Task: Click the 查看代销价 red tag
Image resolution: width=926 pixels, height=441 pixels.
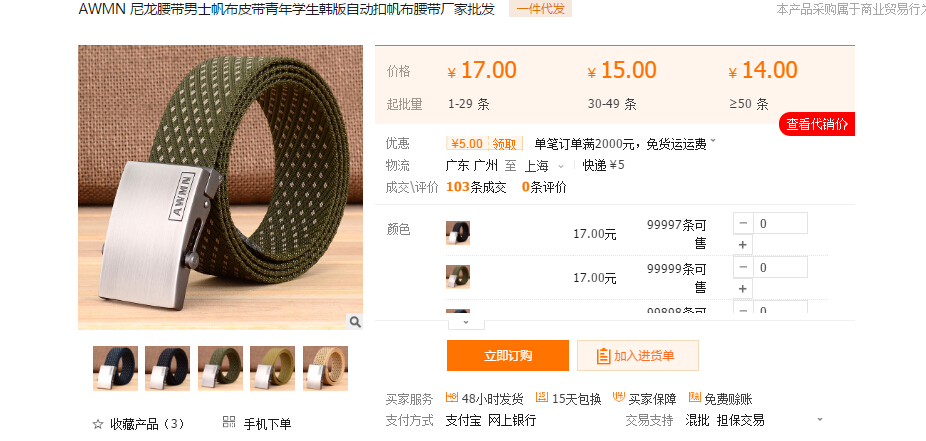Action: click(x=817, y=124)
